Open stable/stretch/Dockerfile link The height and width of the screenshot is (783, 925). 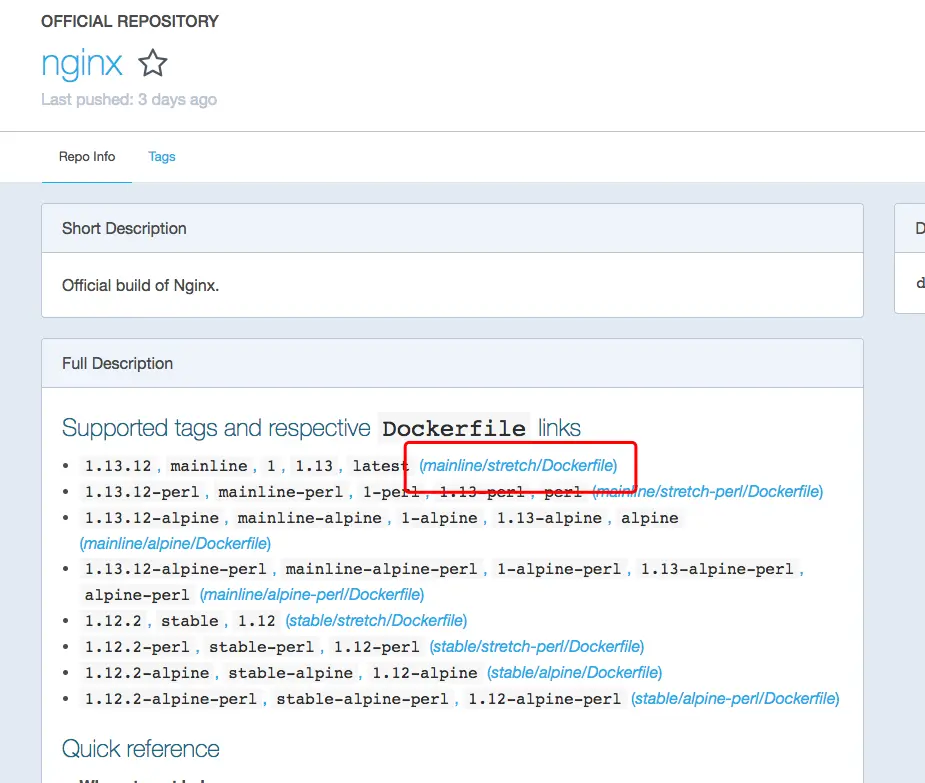376,620
